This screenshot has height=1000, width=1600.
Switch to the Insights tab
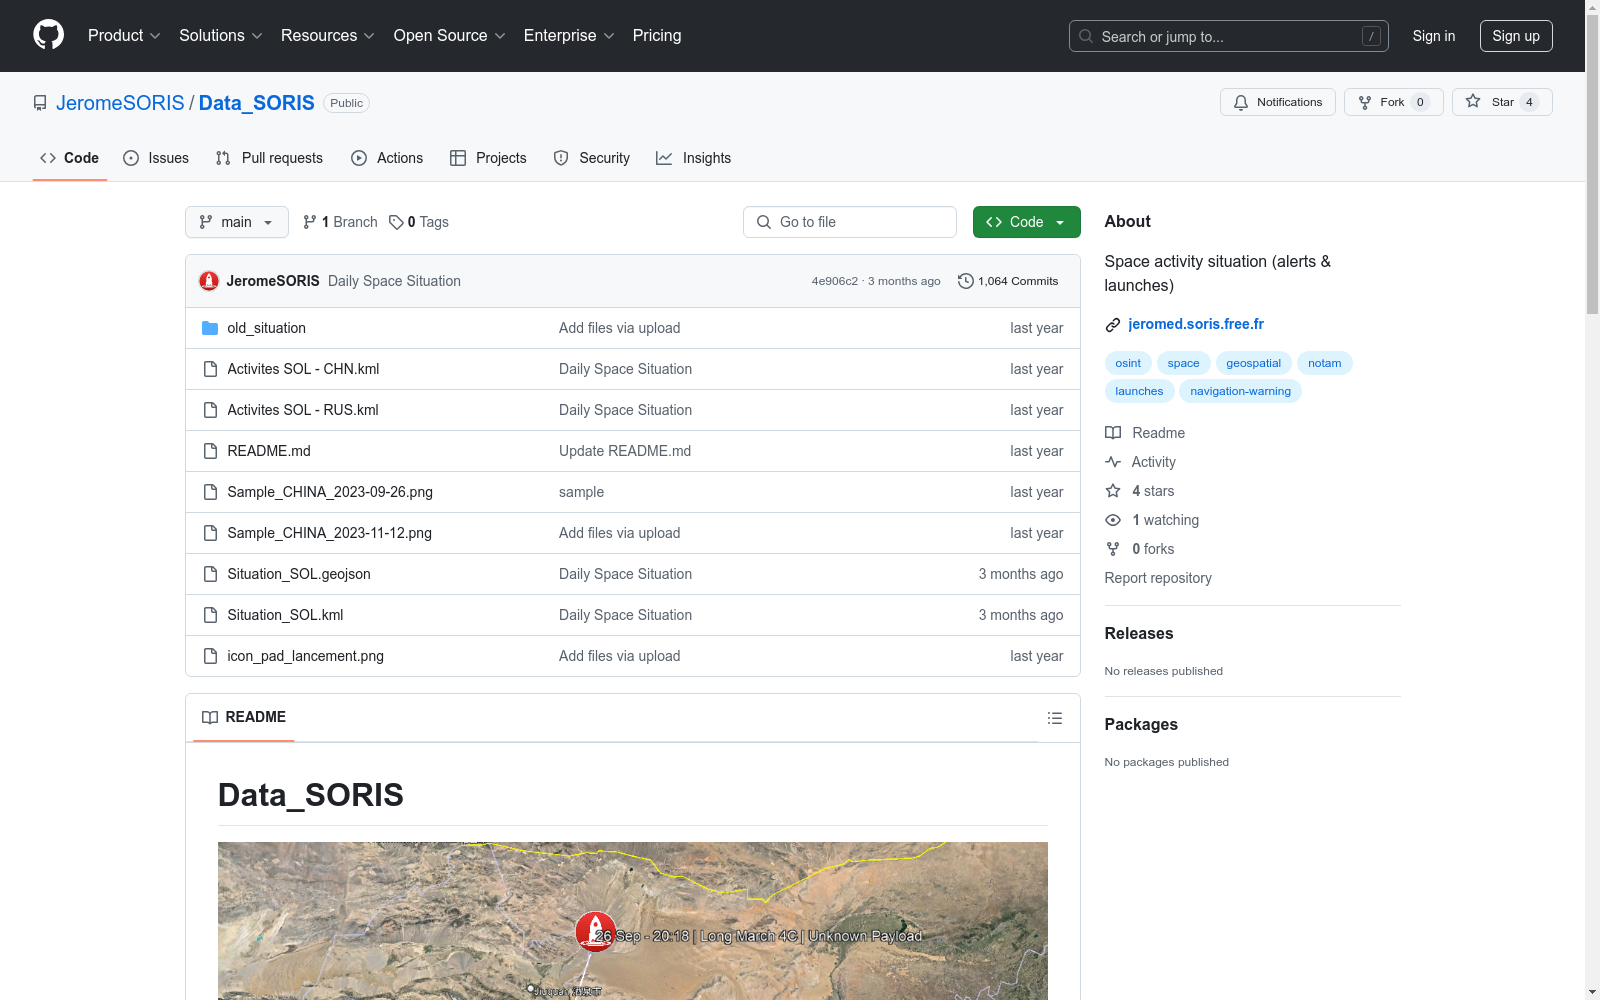point(693,158)
